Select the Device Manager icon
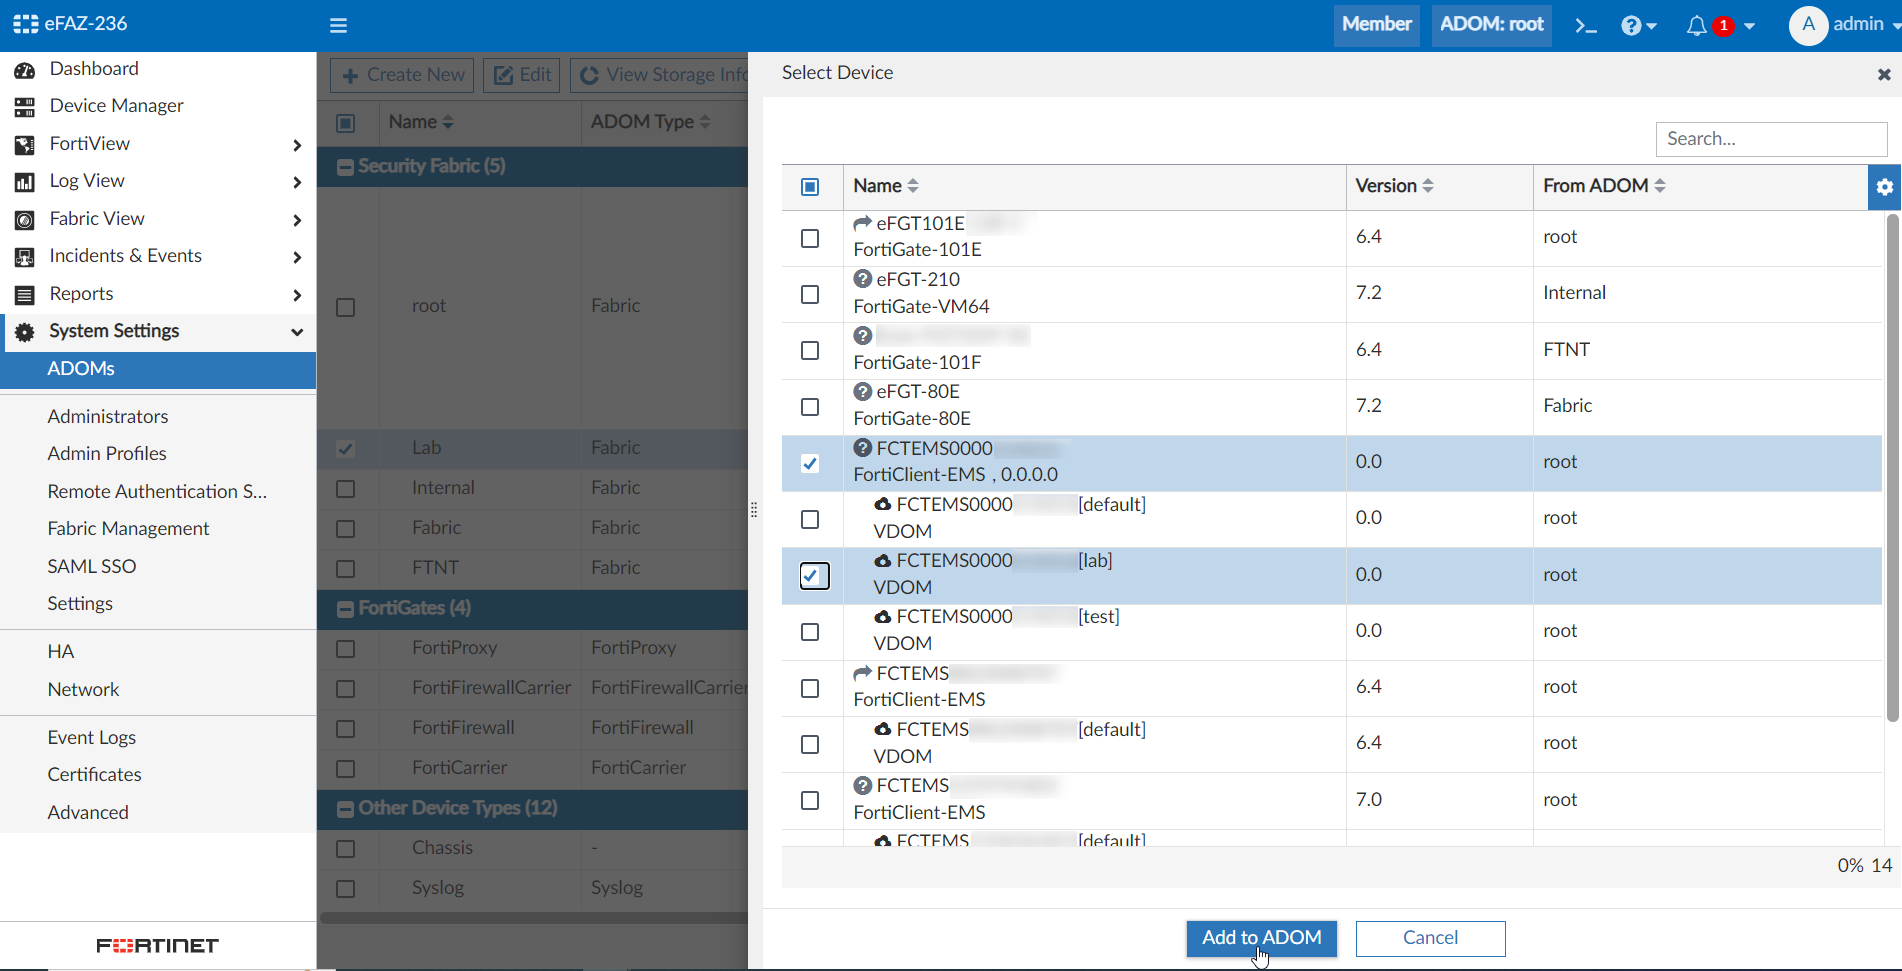Screen dimensions: 1902x971 (24, 106)
